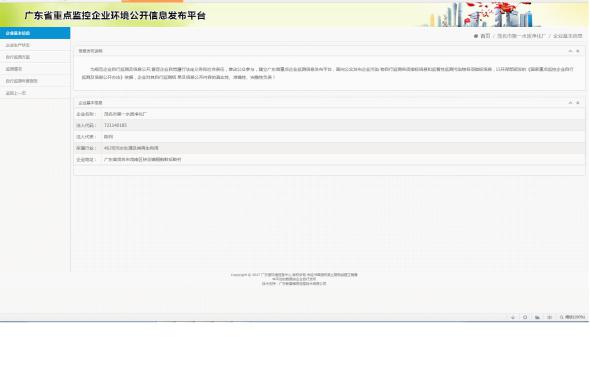Open the fourth item in the left sidebar

35,69
